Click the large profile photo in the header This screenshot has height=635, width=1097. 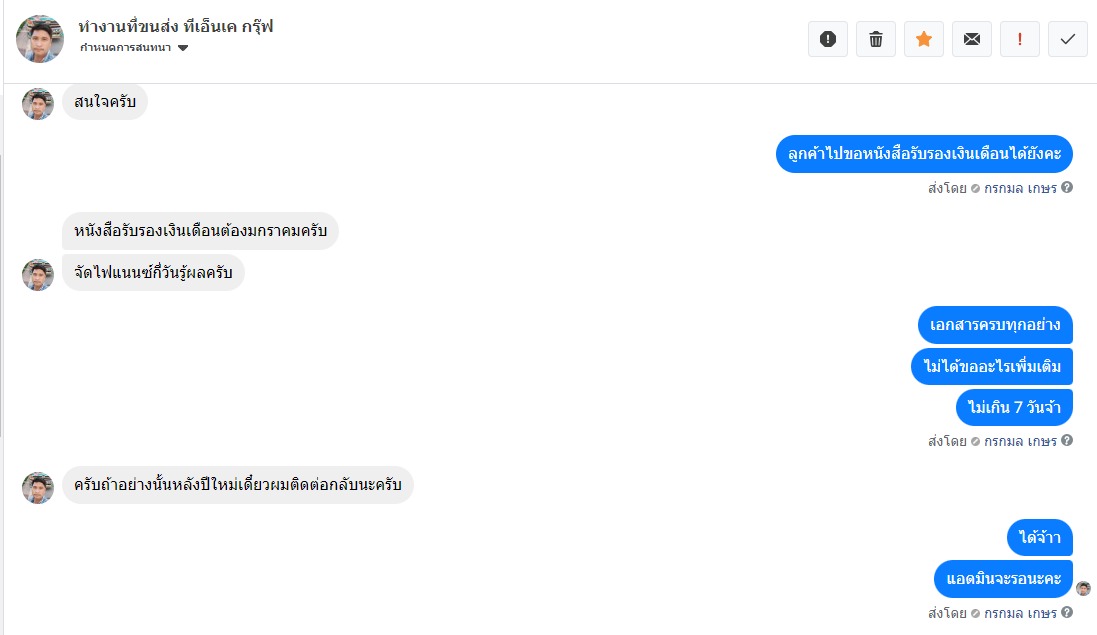pyautogui.click(x=40, y=39)
